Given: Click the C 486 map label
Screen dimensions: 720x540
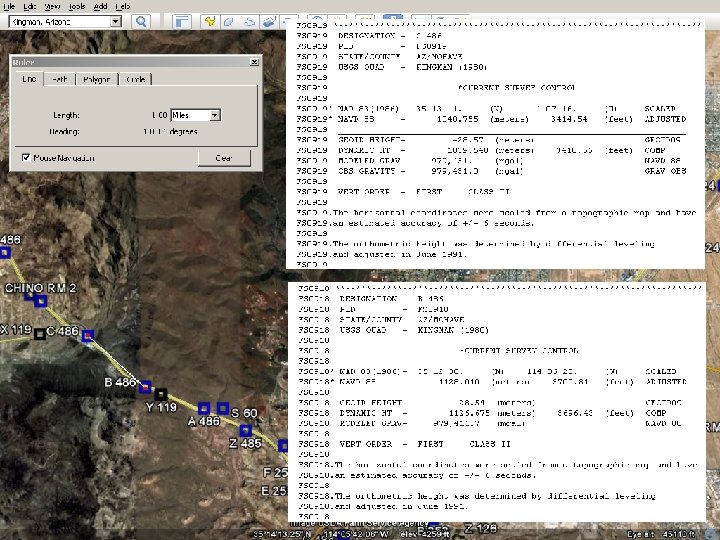Looking at the screenshot, I should point(62,331).
